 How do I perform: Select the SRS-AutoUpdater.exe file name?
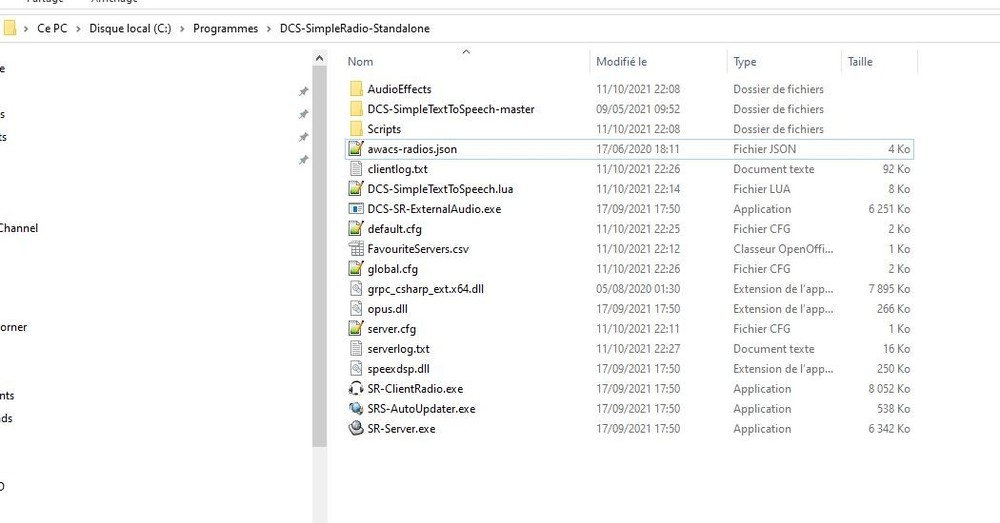pos(422,409)
